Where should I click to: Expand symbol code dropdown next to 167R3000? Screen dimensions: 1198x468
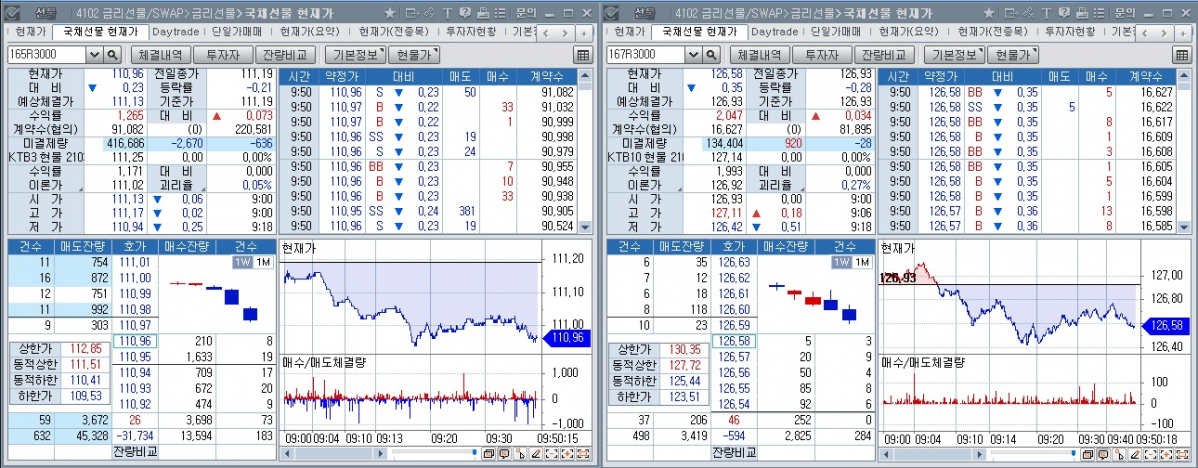pyautogui.click(x=694, y=55)
